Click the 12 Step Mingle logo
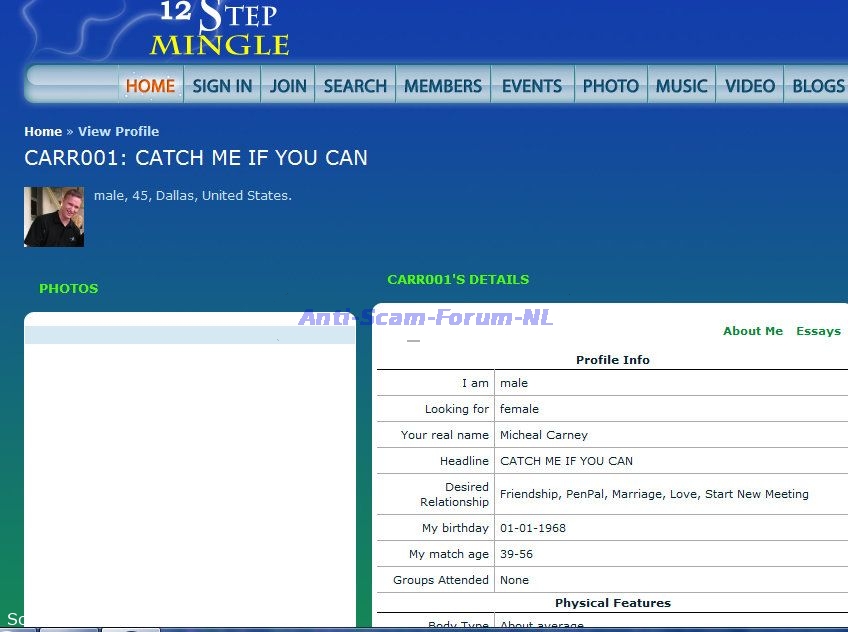Screen dimensions: 848x632 click(x=219, y=29)
